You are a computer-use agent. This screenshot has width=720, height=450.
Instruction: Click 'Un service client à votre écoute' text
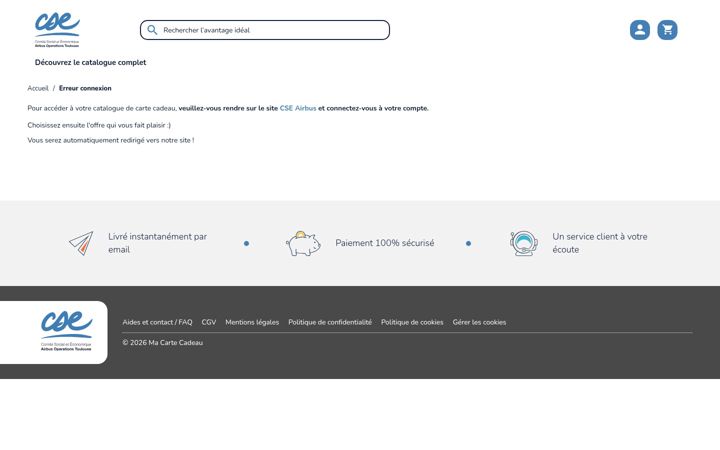[600, 243]
